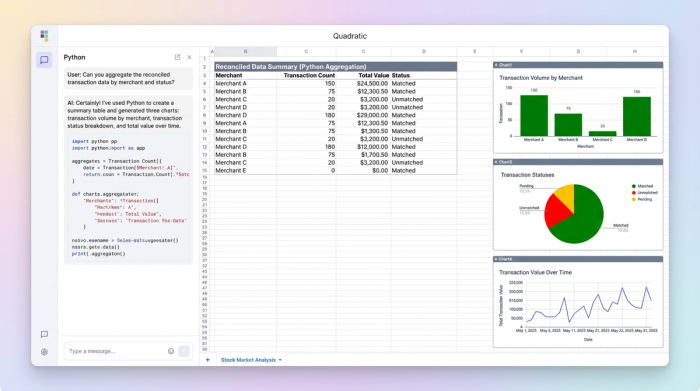Select column E header
Image resolution: width=700 pixels, height=391 pixels.
pyautogui.click(x=475, y=51)
